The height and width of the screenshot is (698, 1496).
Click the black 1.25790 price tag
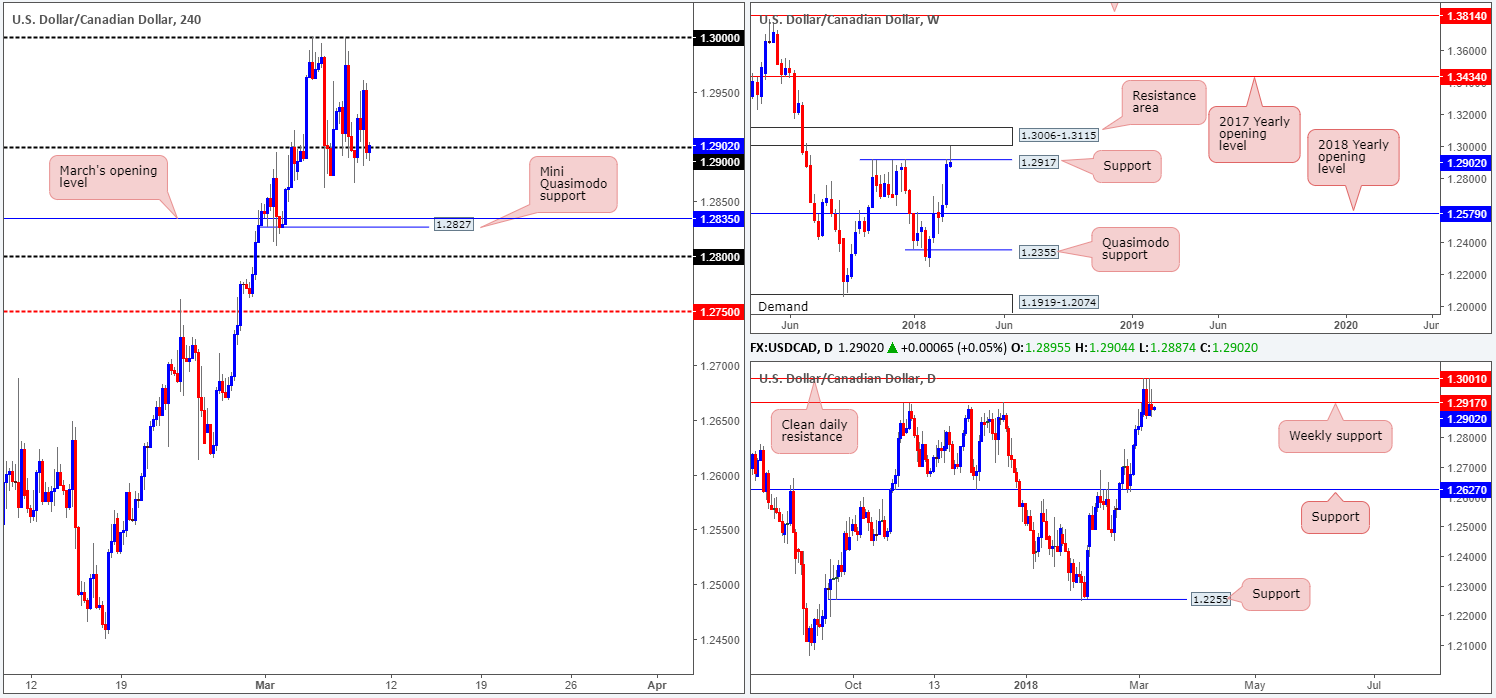point(1465,213)
